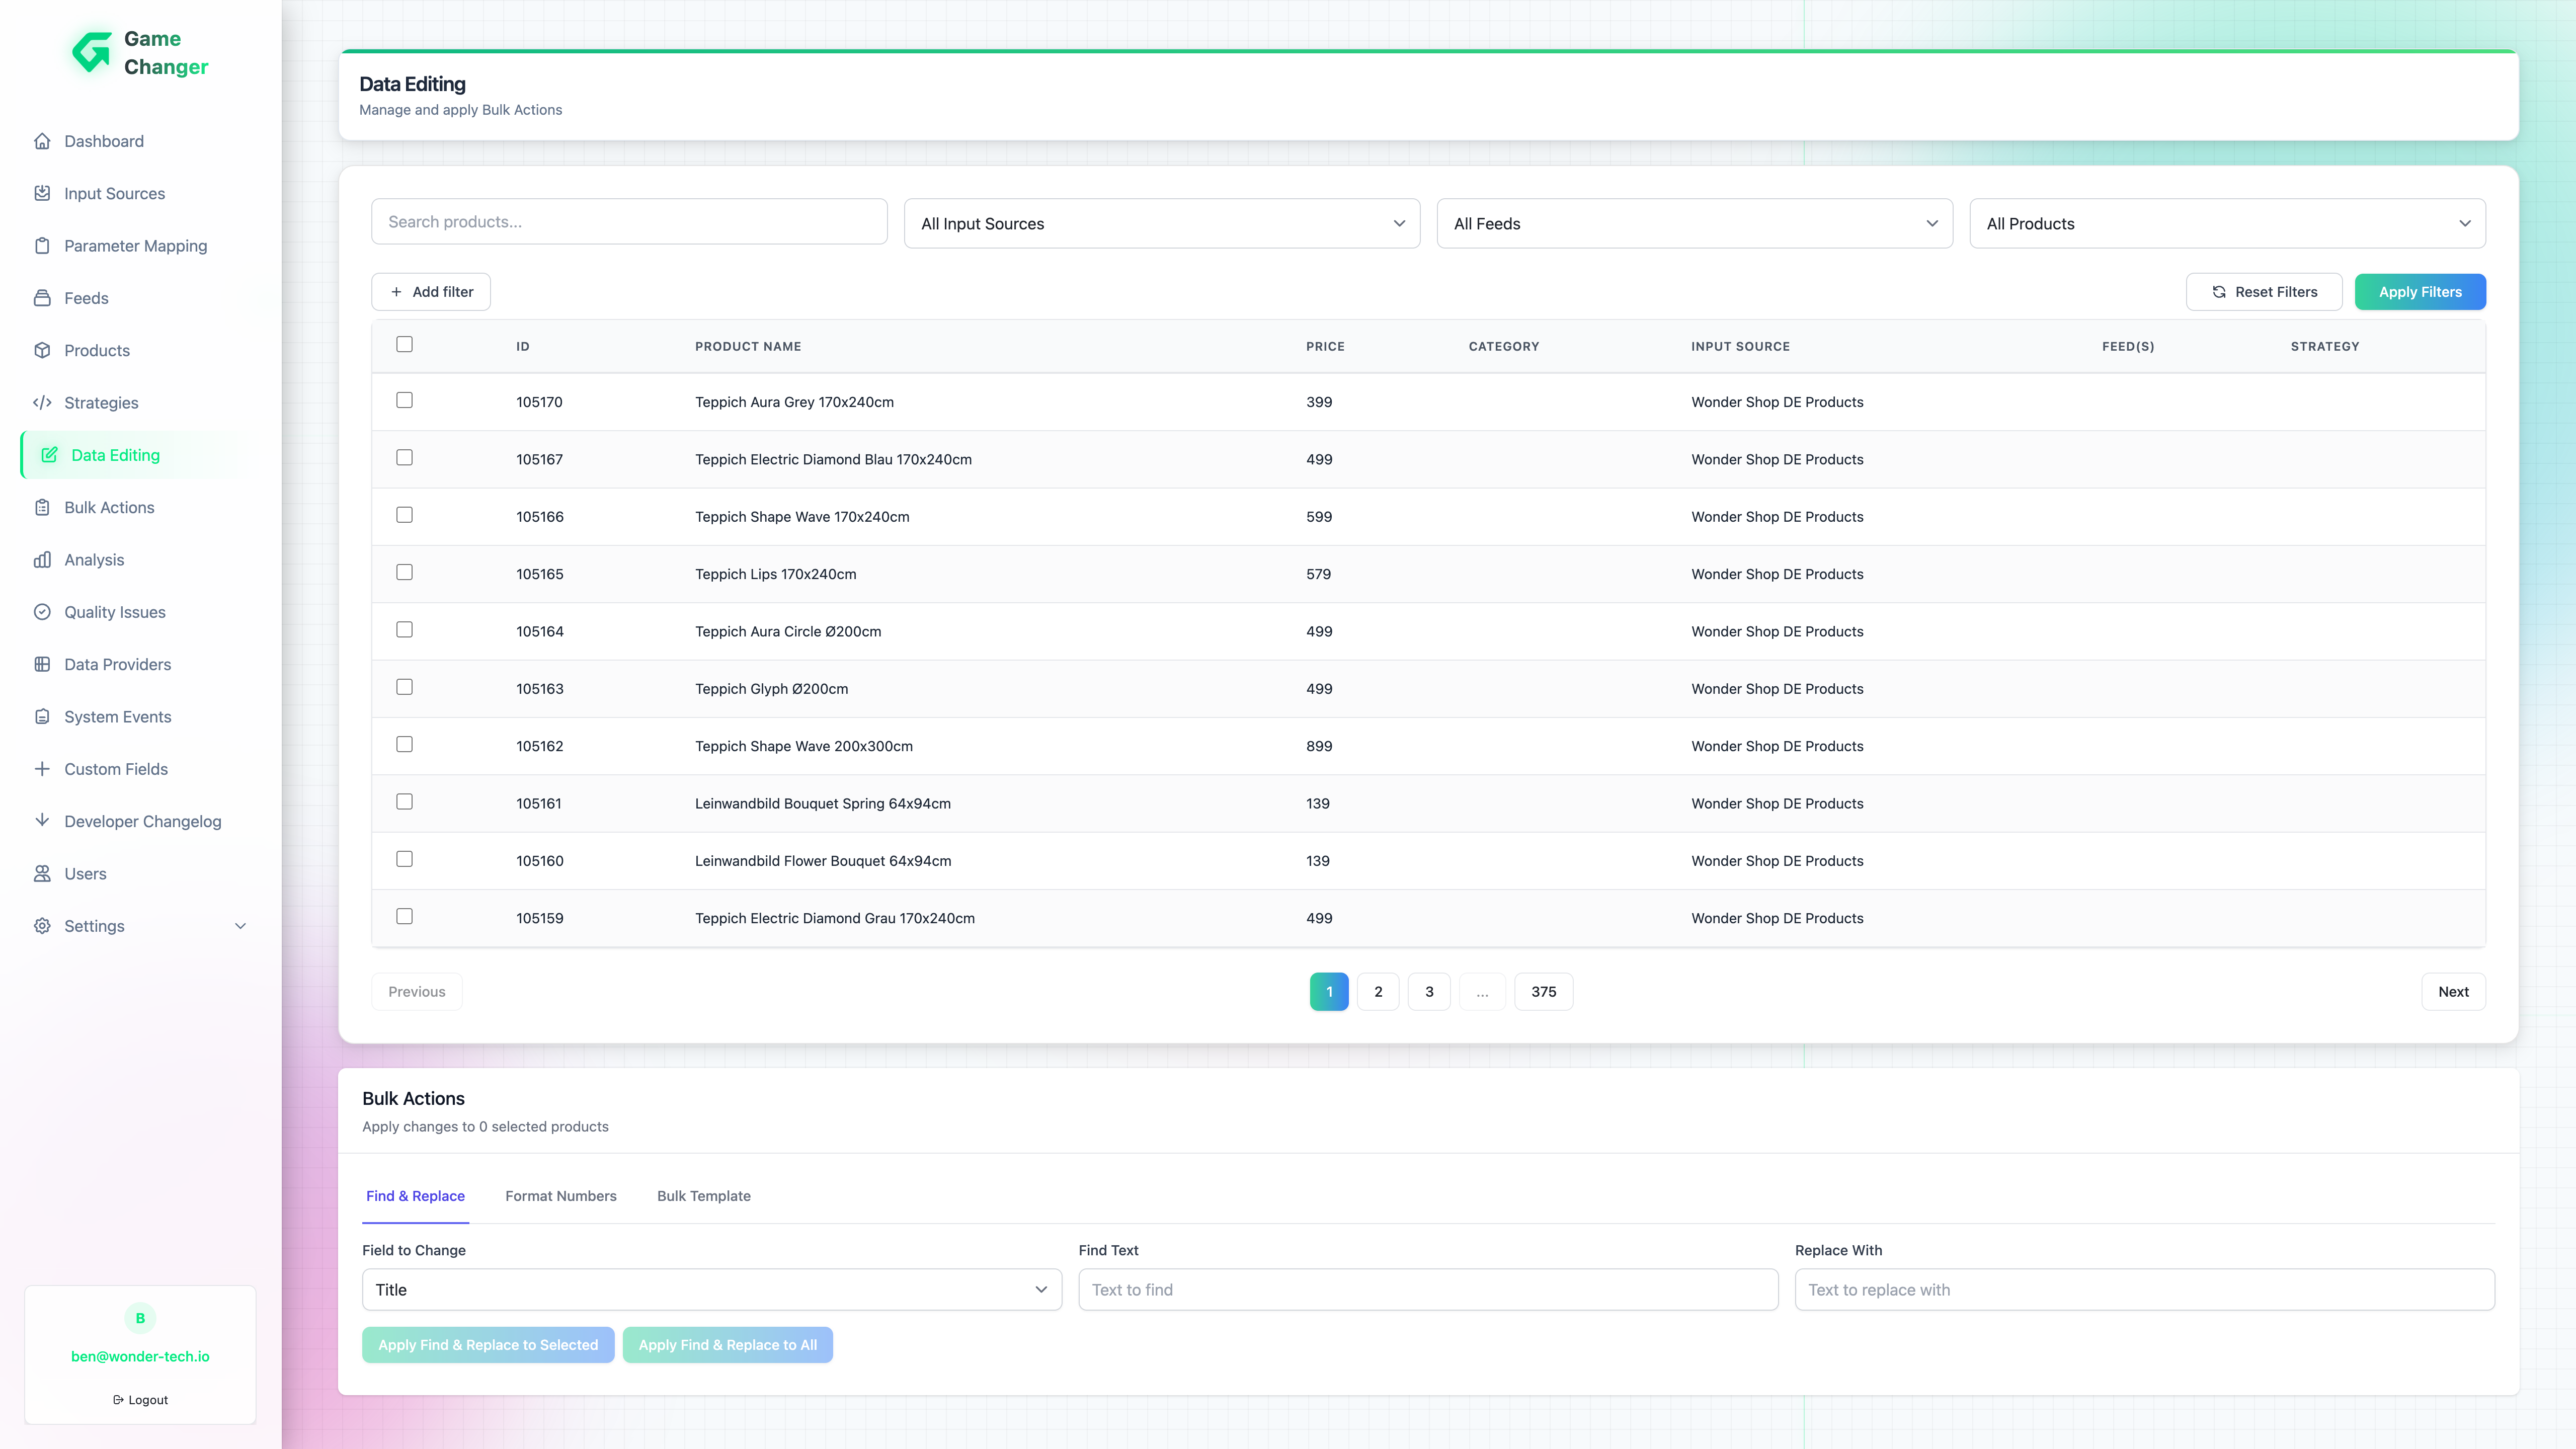
Task: Click the Data Providers grid icon
Action: coord(42,664)
